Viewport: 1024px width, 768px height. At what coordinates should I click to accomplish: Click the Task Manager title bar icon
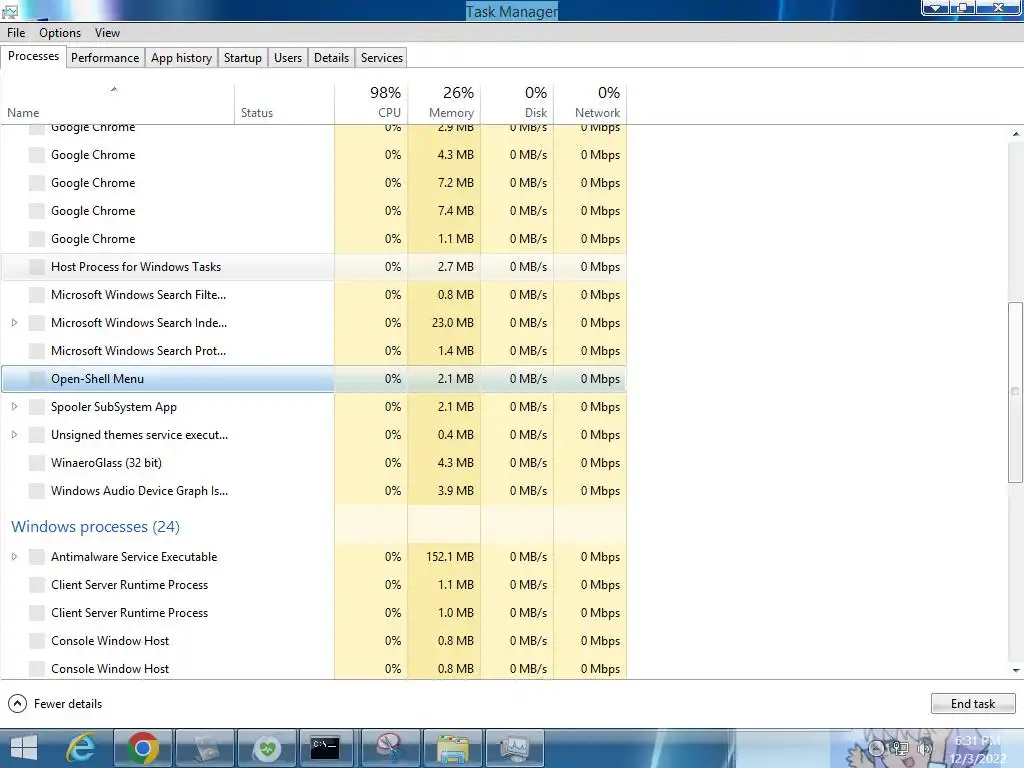[9, 11]
